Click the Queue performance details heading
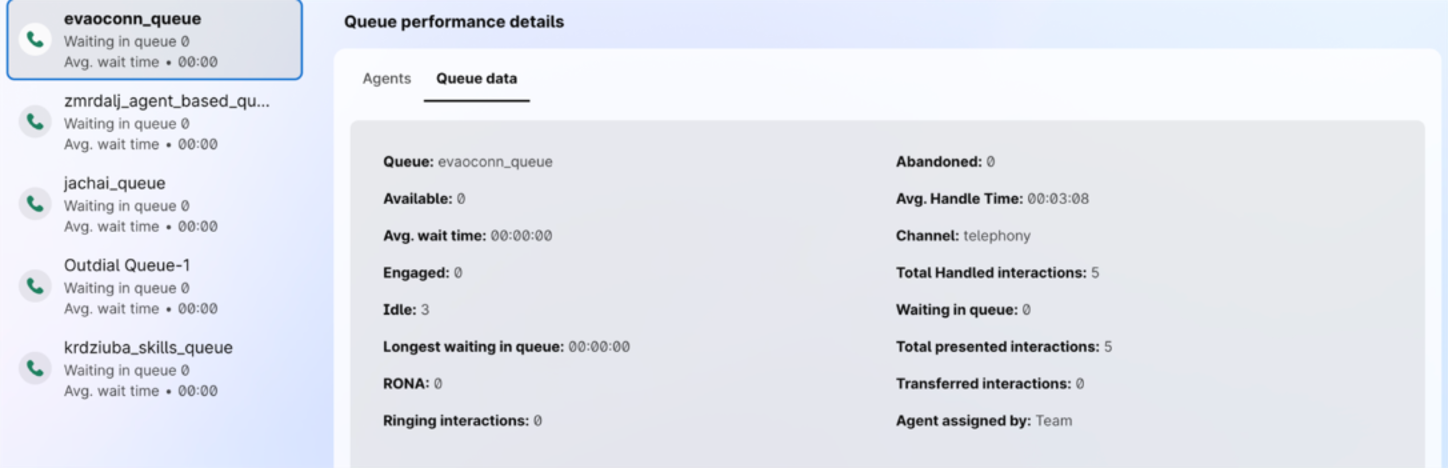The height and width of the screenshot is (468, 1448). pyautogui.click(x=454, y=21)
